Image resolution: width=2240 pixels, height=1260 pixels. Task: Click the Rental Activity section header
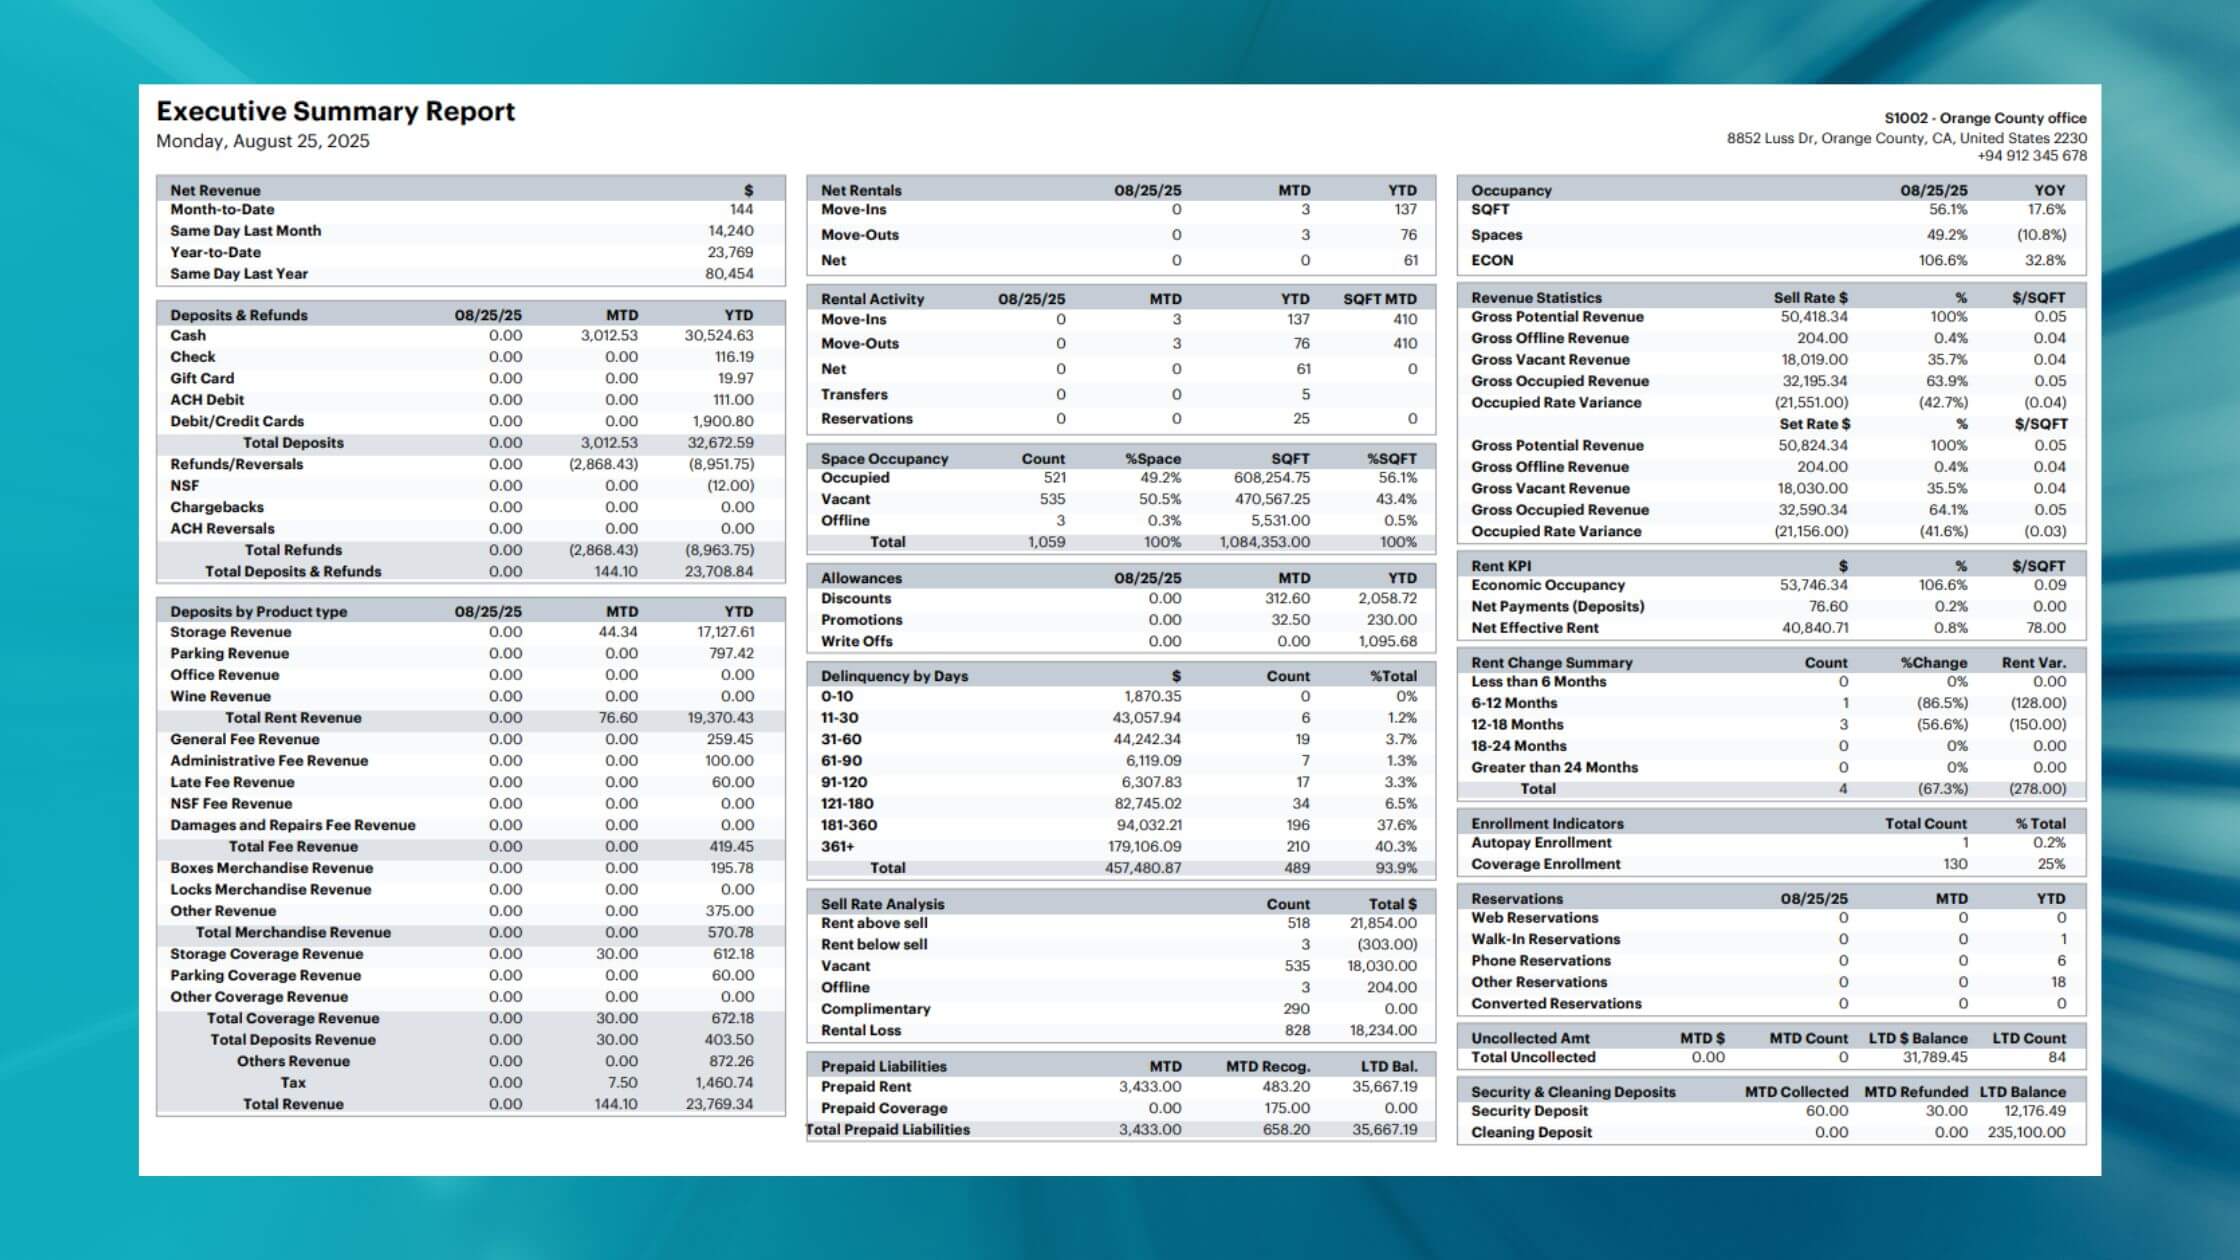pyautogui.click(x=872, y=299)
